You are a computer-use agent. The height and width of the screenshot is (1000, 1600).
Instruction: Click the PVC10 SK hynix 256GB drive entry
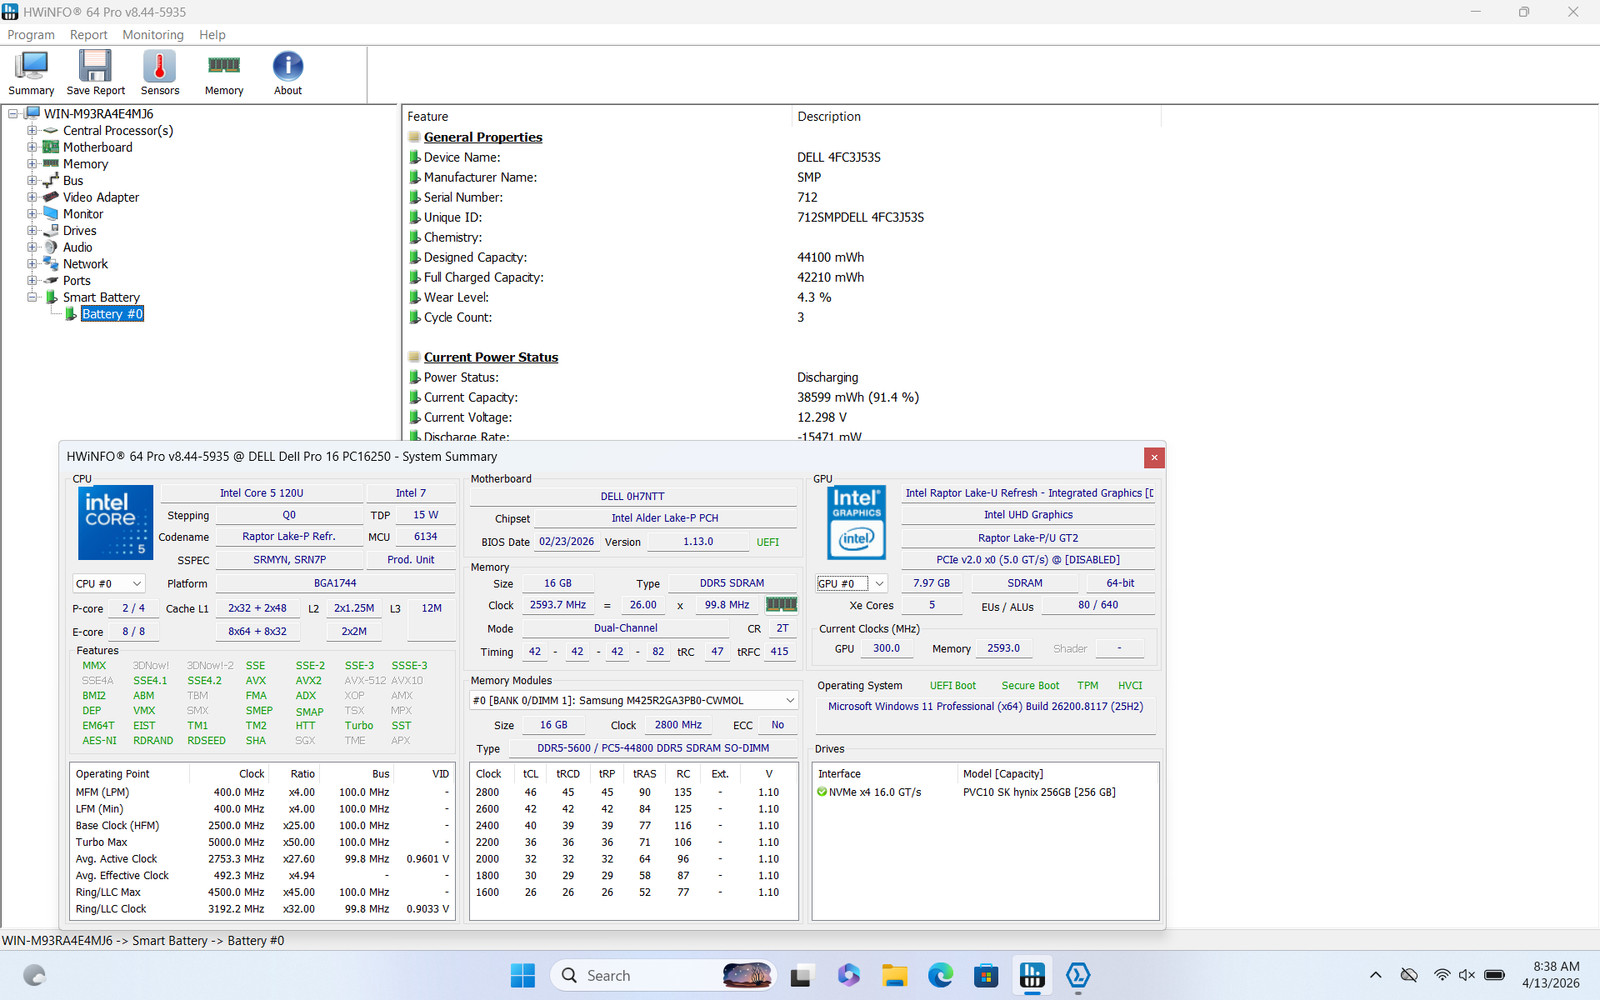(1039, 792)
